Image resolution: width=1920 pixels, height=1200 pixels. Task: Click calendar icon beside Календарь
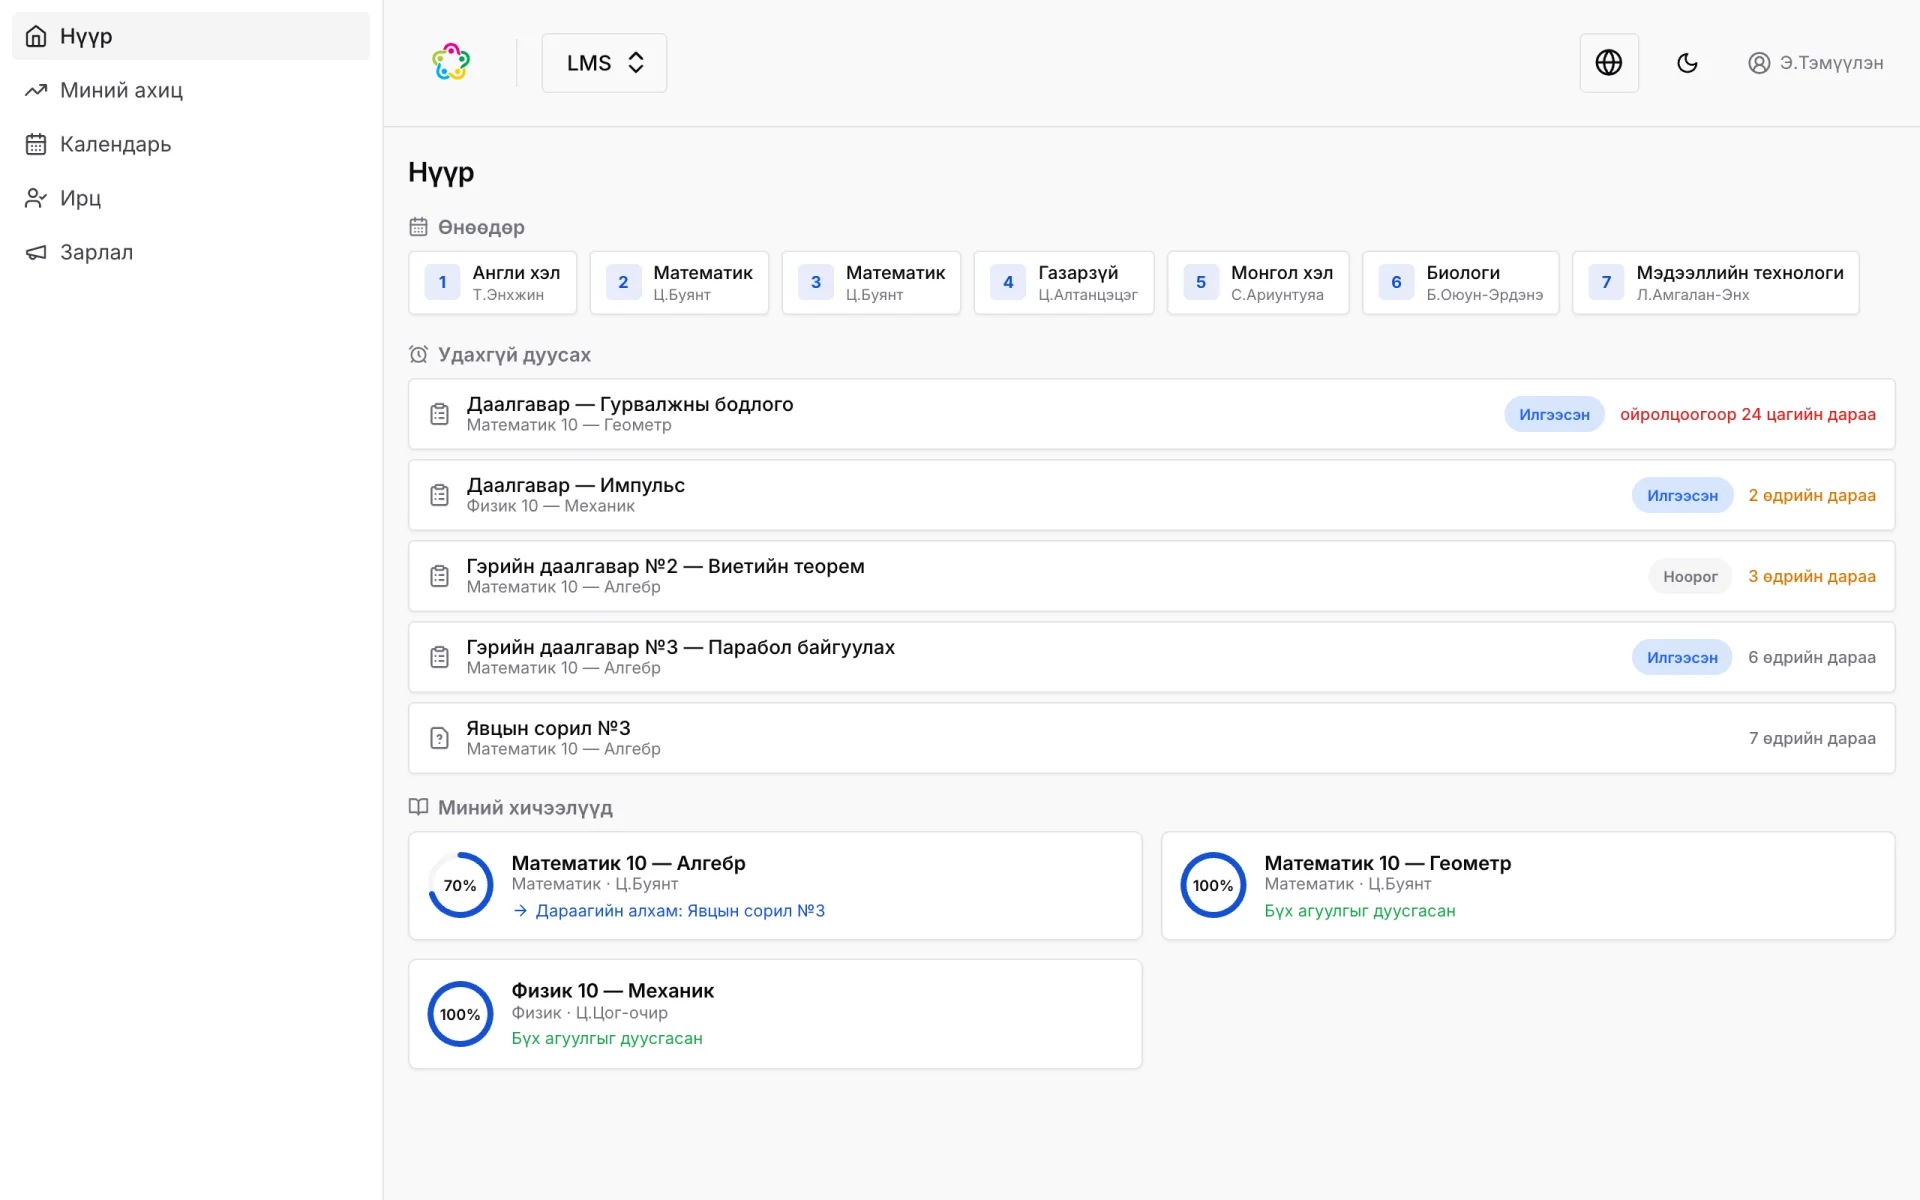pyautogui.click(x=36, y=144)
